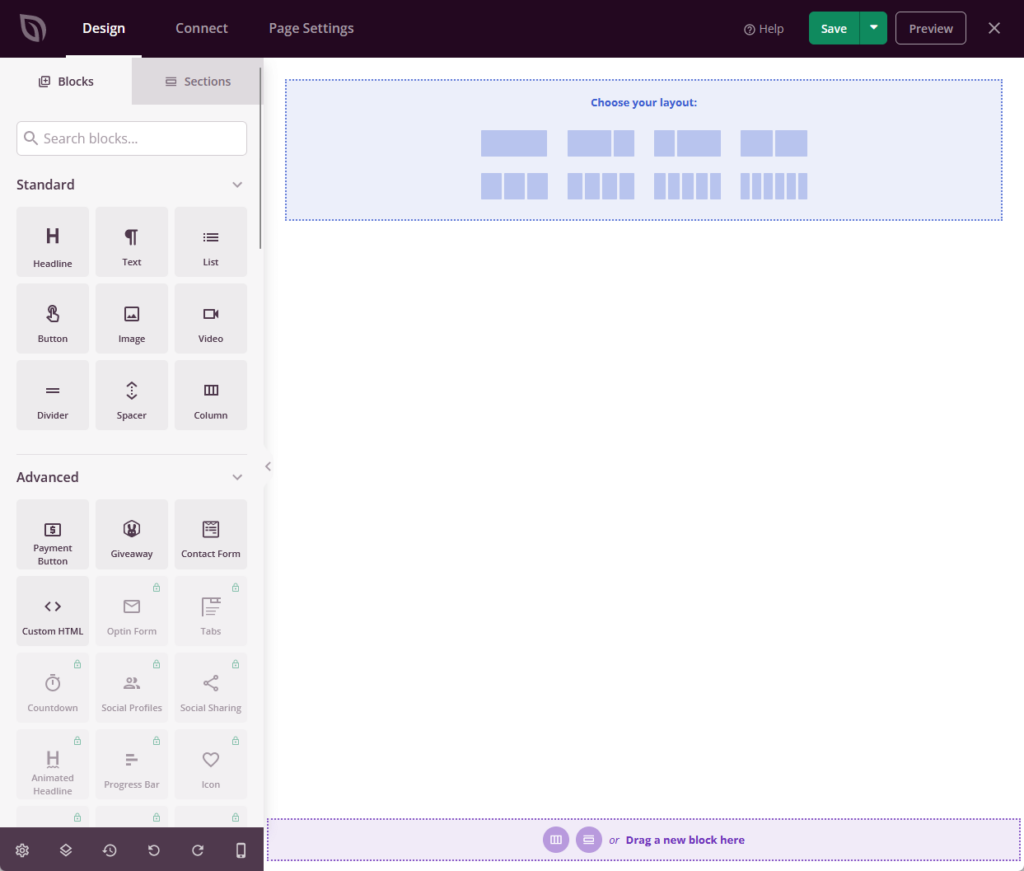The image size is (1024, 871).
Task: Select the Giveaway block
Action: (x=131, y=535)
